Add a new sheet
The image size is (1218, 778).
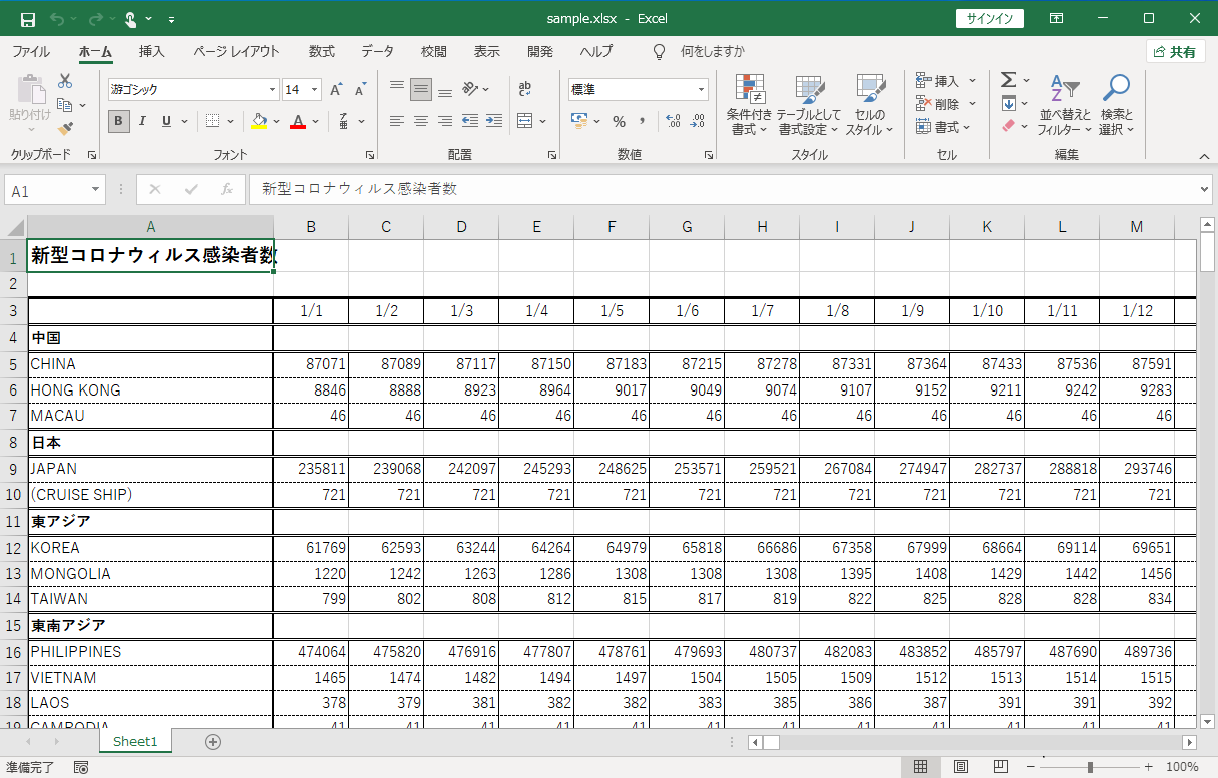[x=212, y=741]
